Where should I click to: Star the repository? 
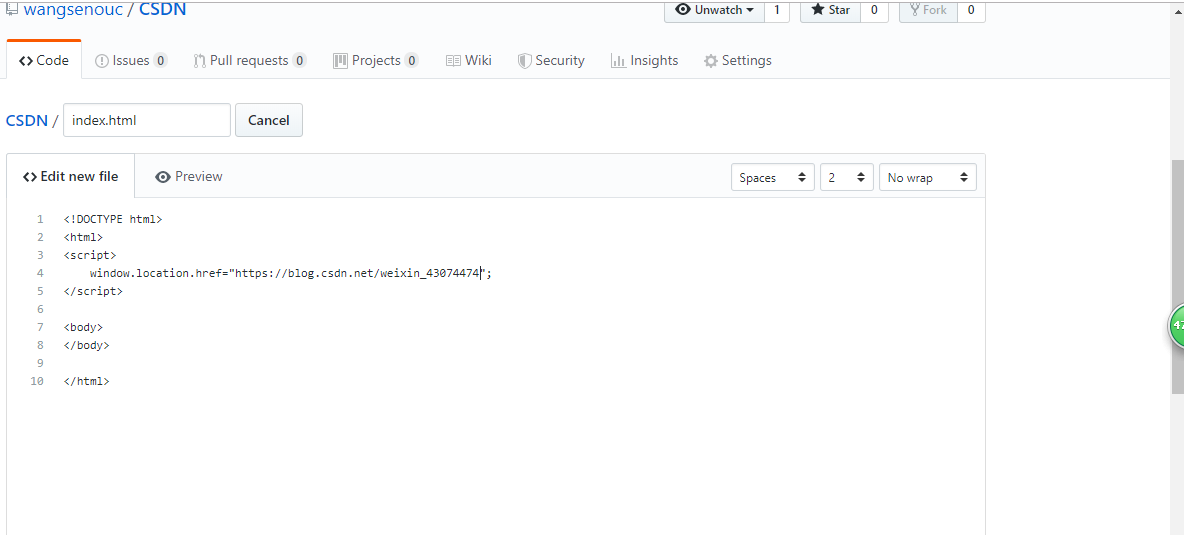[831, 11]
